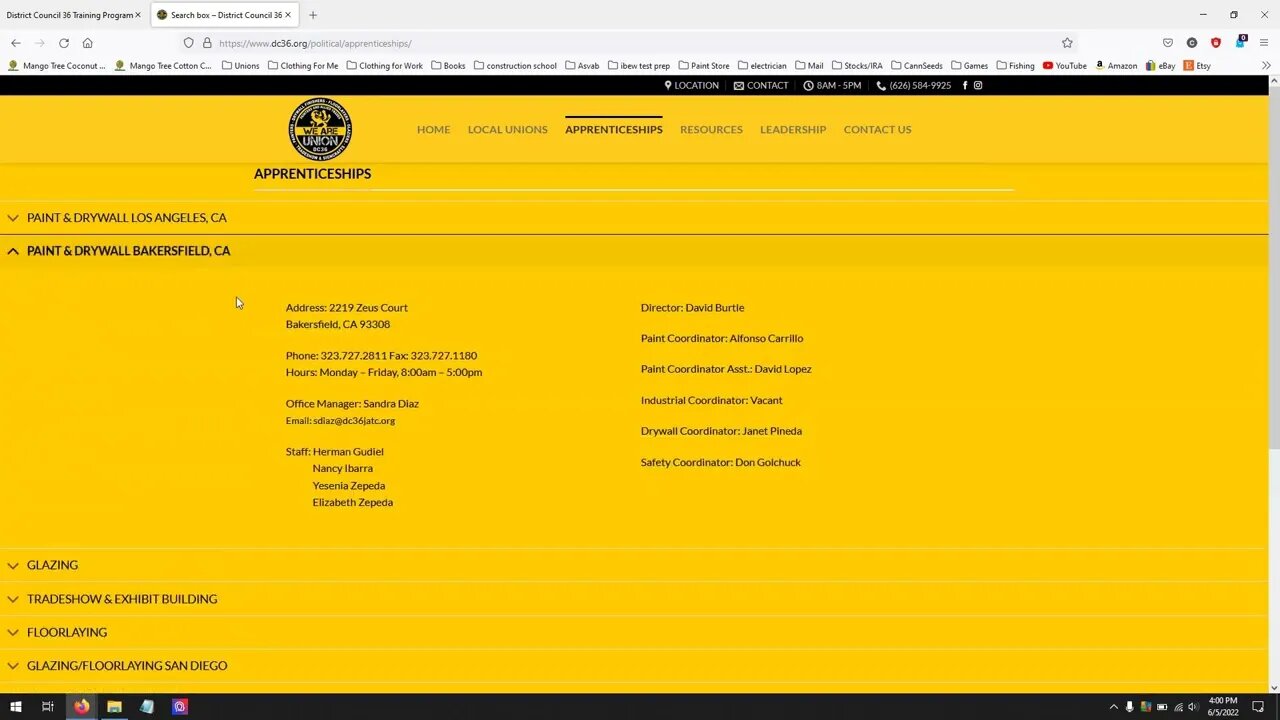Click Director: David Burtle text

(692, 308)
